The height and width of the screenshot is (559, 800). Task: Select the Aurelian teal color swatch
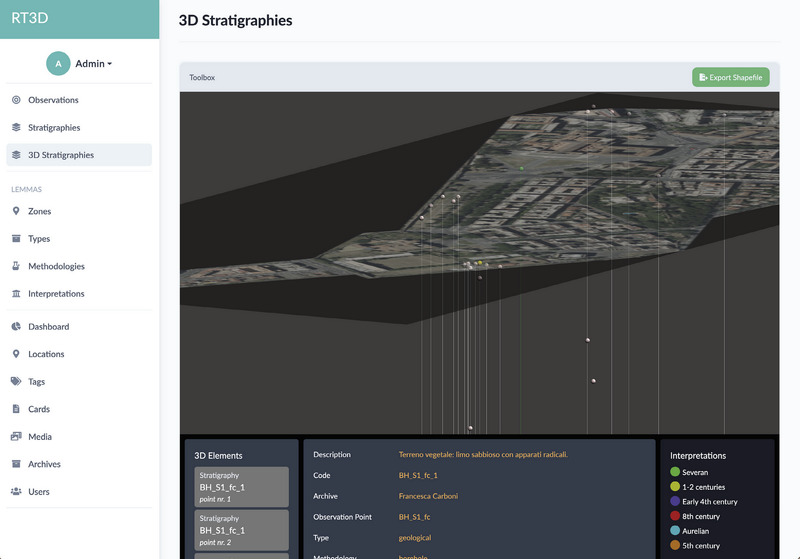point(675,531)
